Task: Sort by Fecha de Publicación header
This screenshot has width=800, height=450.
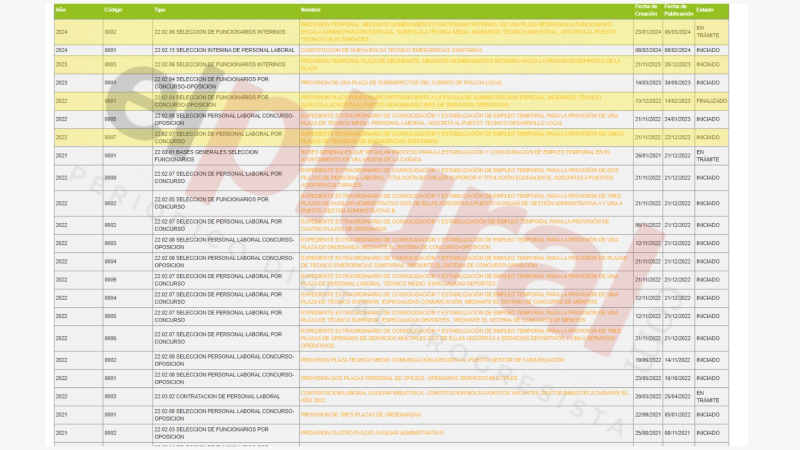Action: coord(678,9)
